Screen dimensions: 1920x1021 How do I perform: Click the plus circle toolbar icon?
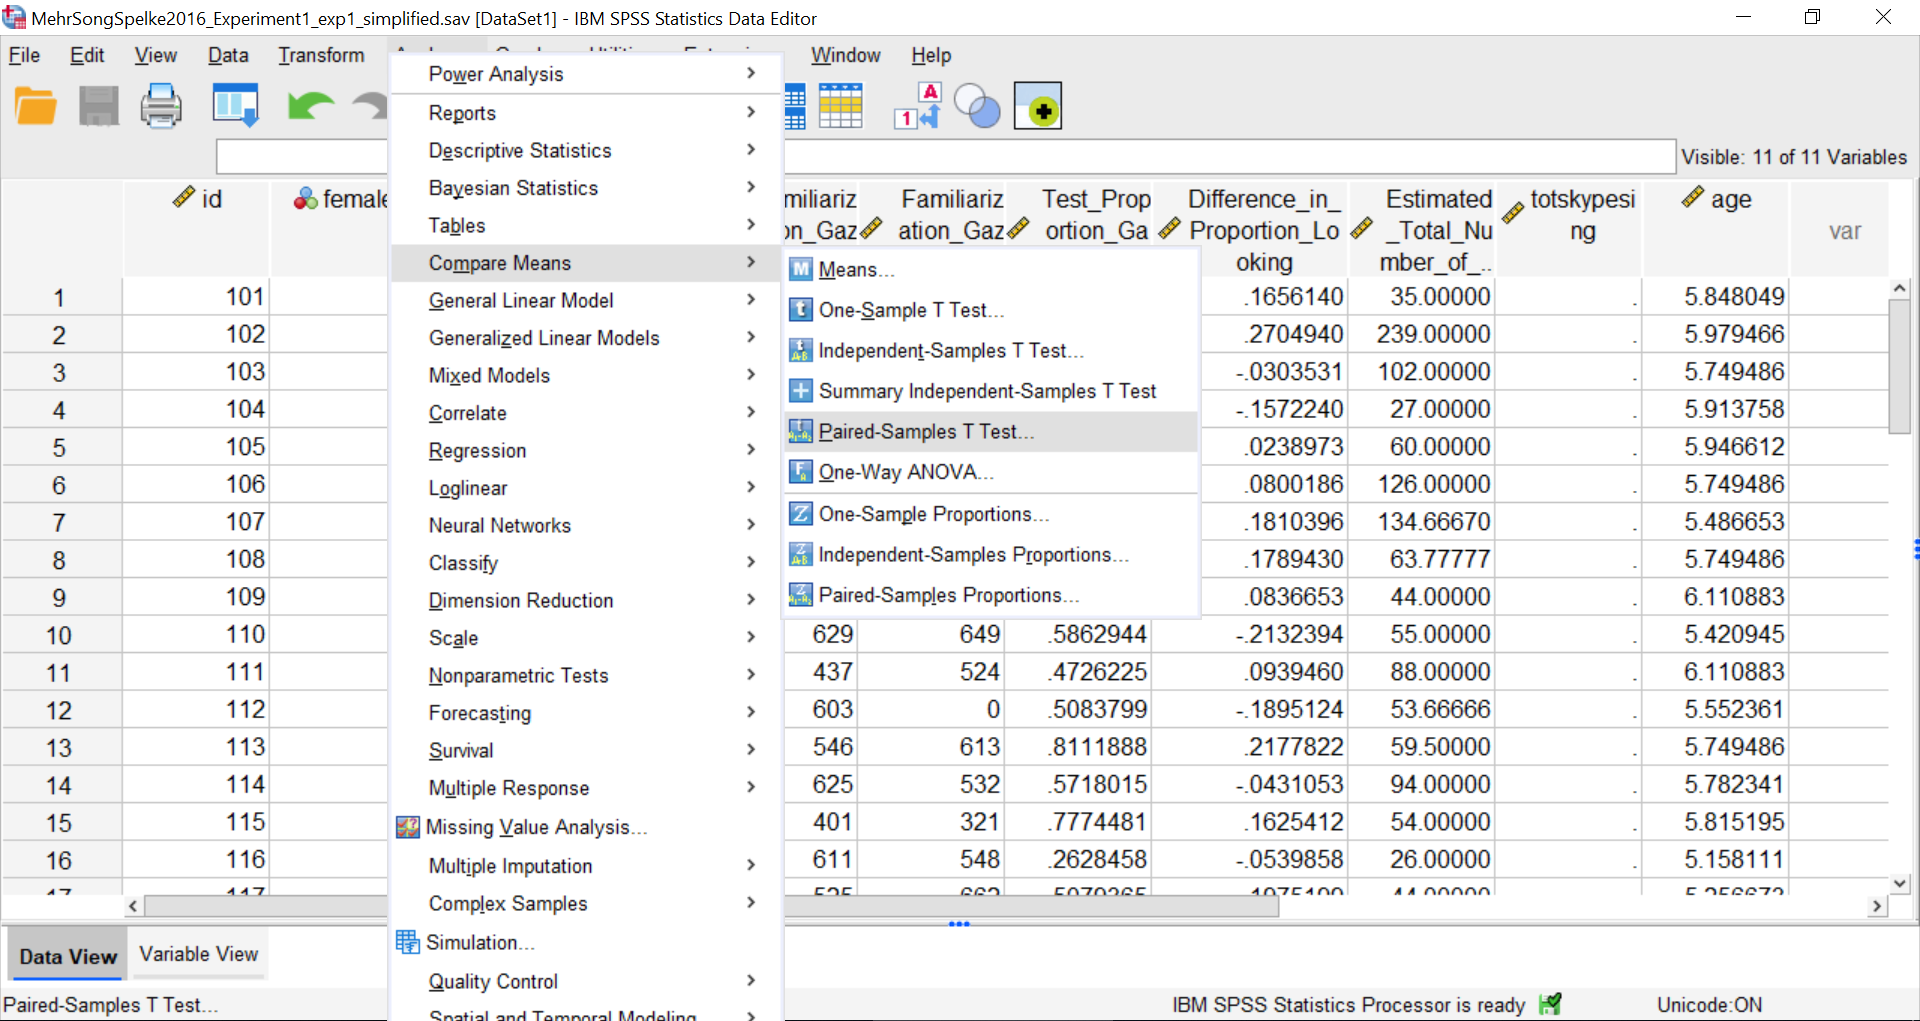(x=1038, y=106)
